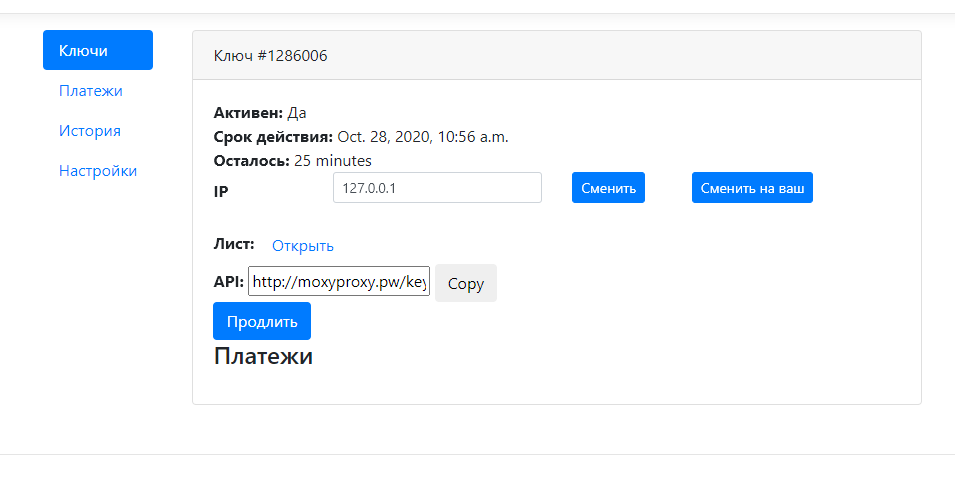
Task: Focus the API URL text field
Action: tap(339, 281)
